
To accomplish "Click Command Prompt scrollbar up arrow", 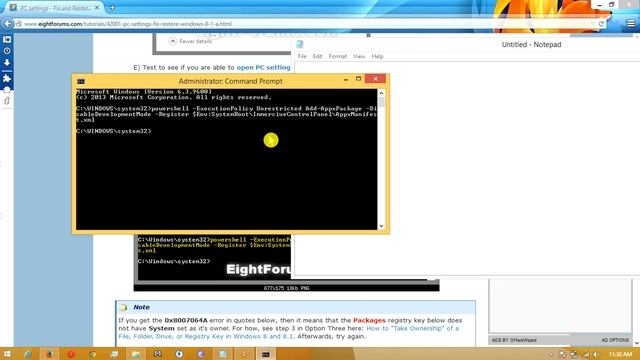I will [381, 93].
